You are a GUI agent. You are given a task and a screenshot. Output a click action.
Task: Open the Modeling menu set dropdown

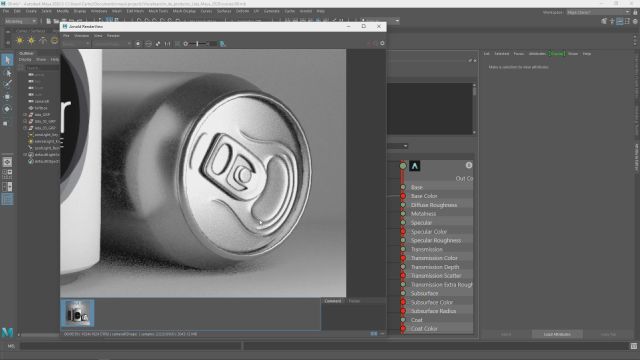pyautogui.click(x=21, y=21)
